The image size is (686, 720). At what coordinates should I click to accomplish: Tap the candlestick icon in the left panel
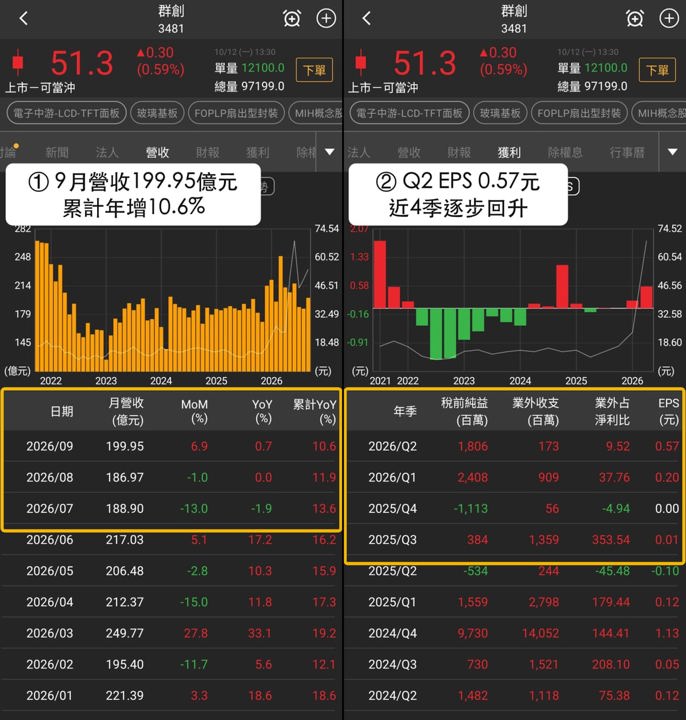[x=18, y=62]
